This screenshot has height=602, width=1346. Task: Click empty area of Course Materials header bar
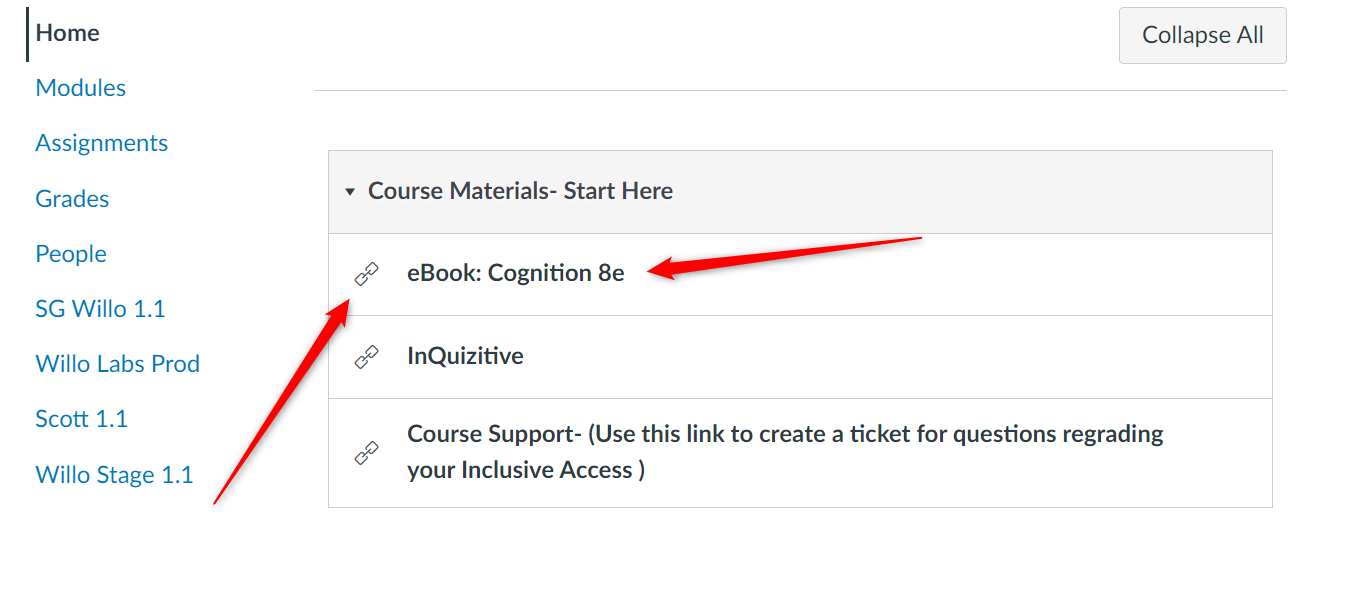click(x=970, y=192)
